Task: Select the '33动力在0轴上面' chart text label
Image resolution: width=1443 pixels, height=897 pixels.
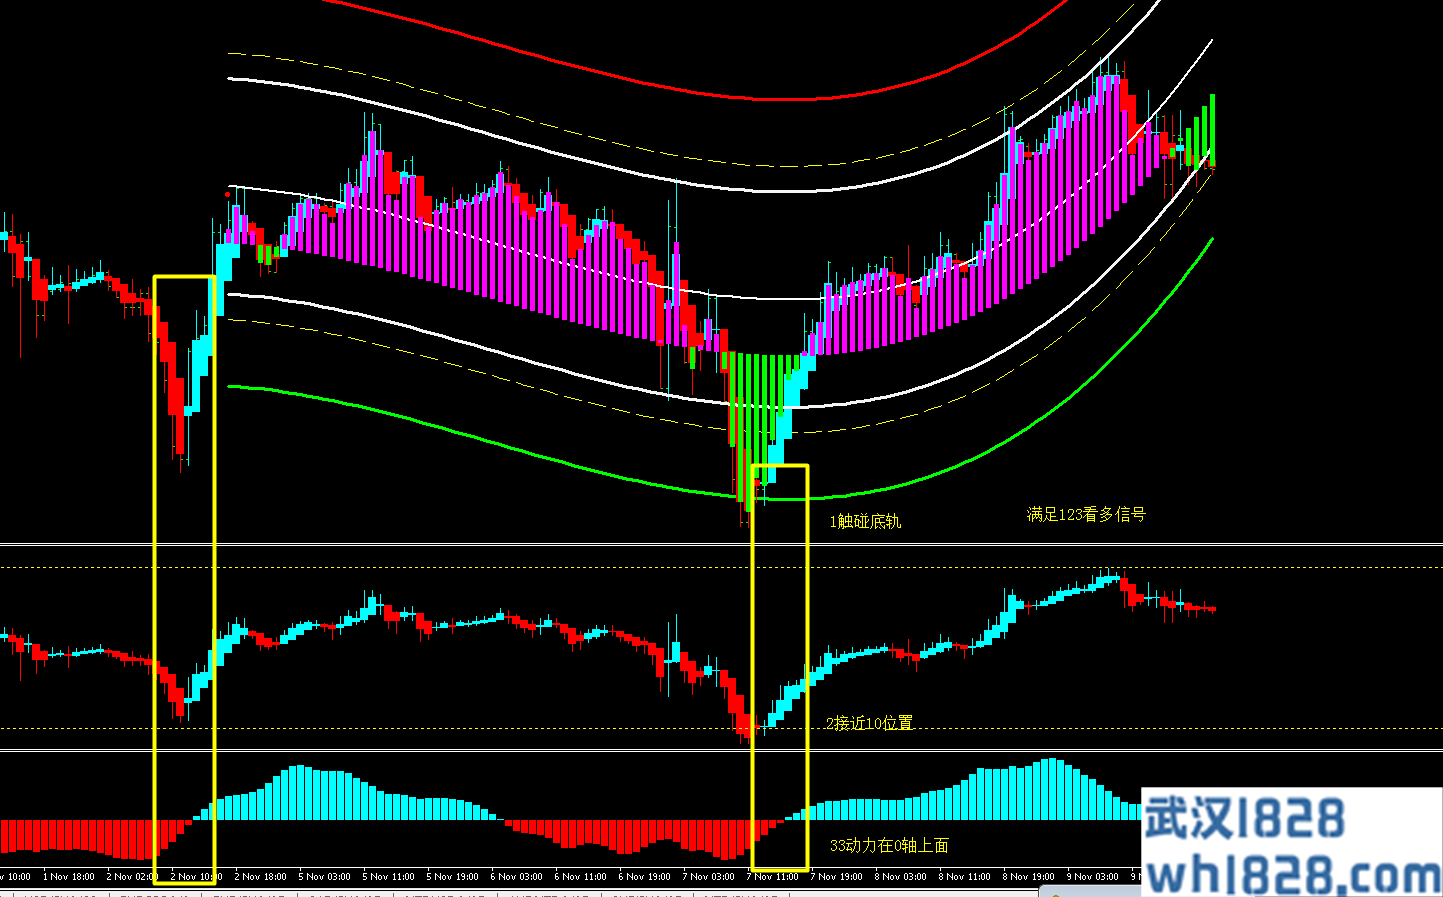Action: click(889, 846)
